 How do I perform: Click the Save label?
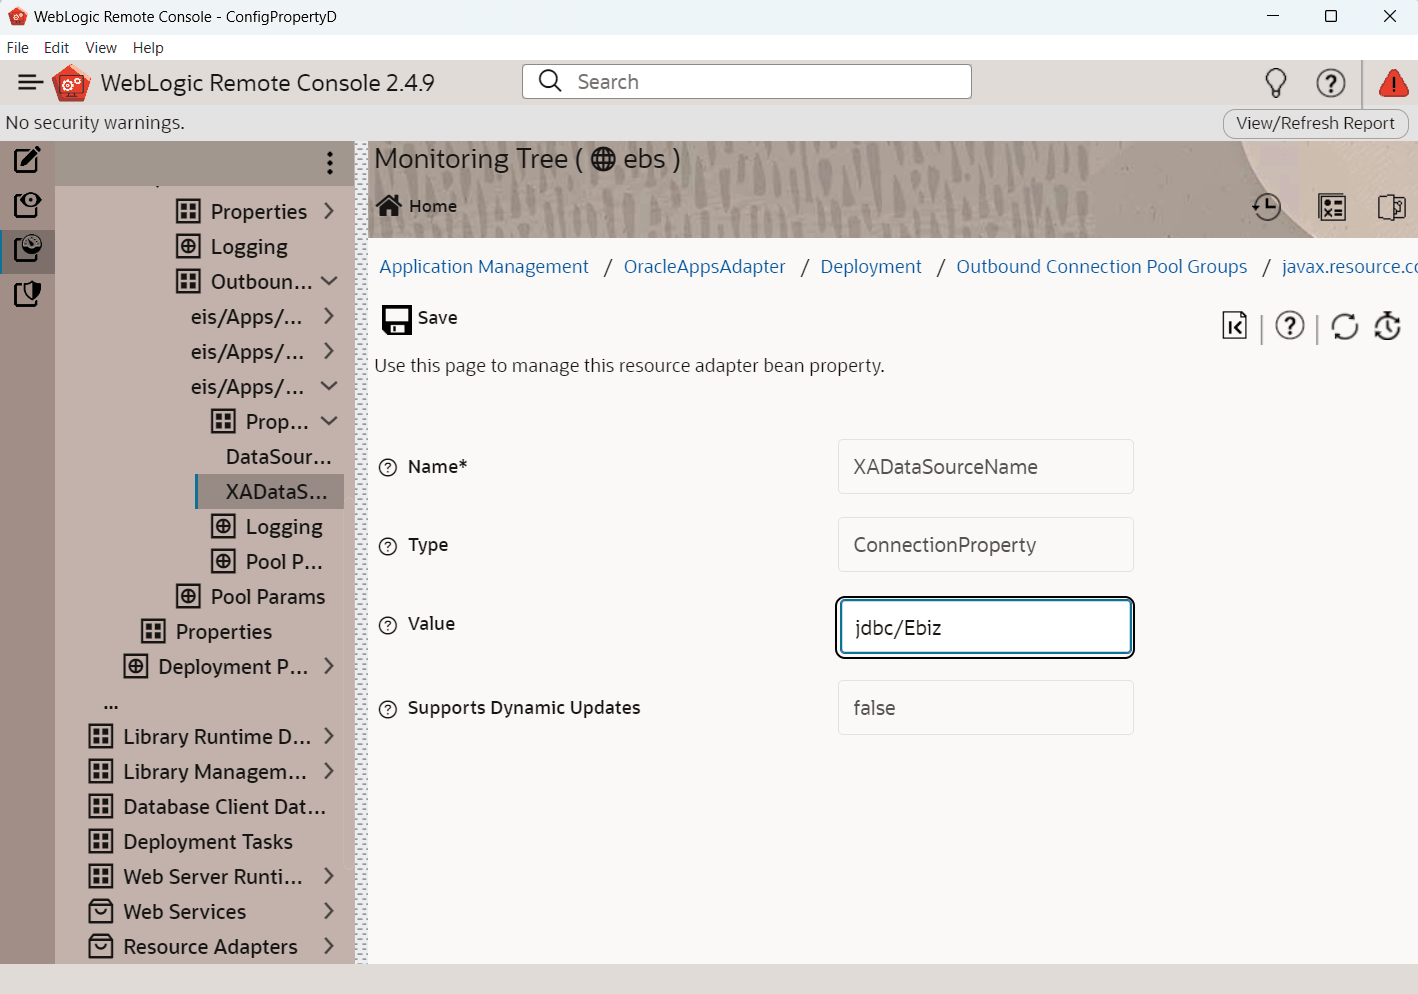(x=437, y=318)
